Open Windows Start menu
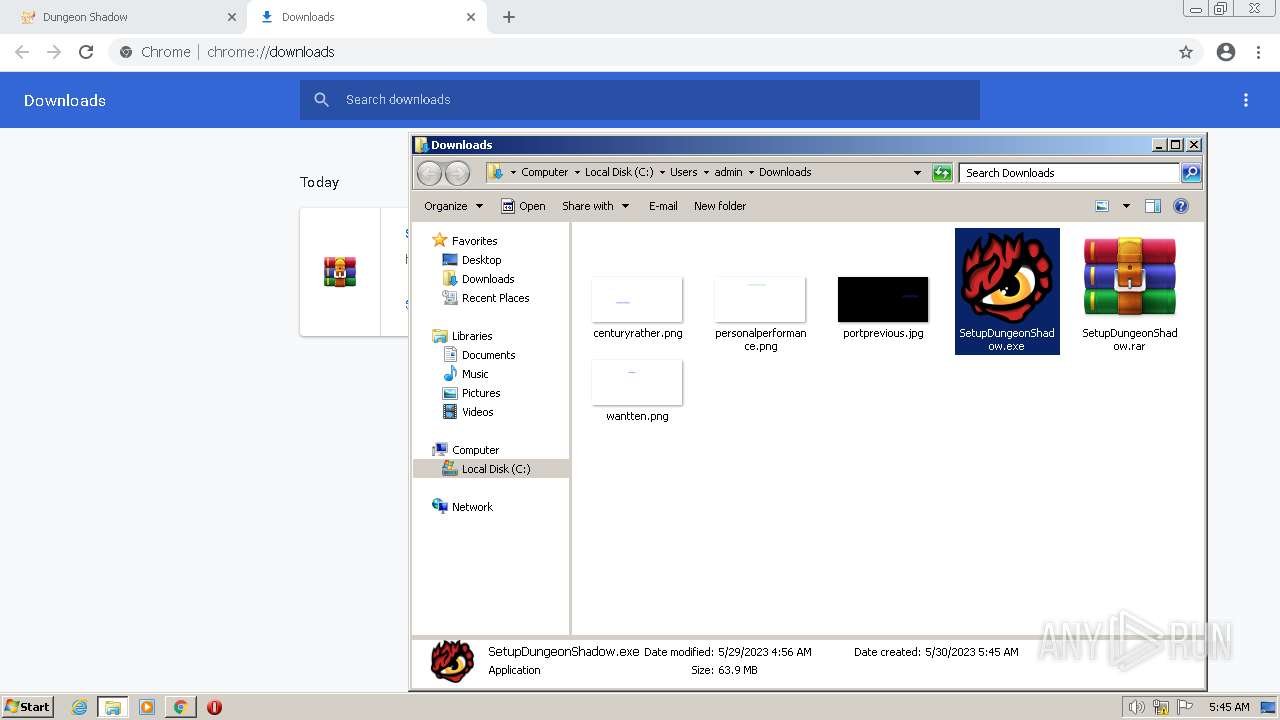The width and height of the screenshot is (1280, 720). pos(27,706)
